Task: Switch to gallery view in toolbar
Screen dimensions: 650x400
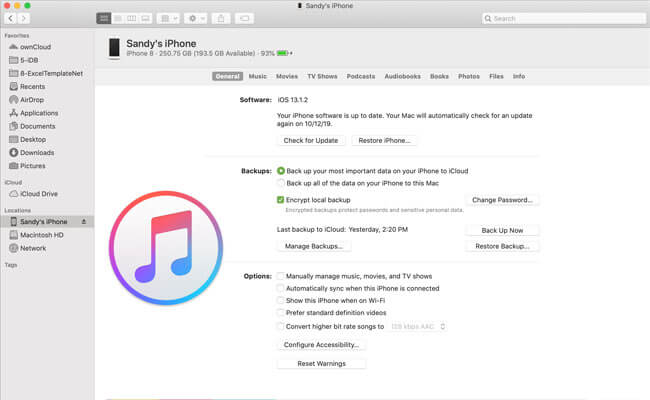Action: point(145,18)
